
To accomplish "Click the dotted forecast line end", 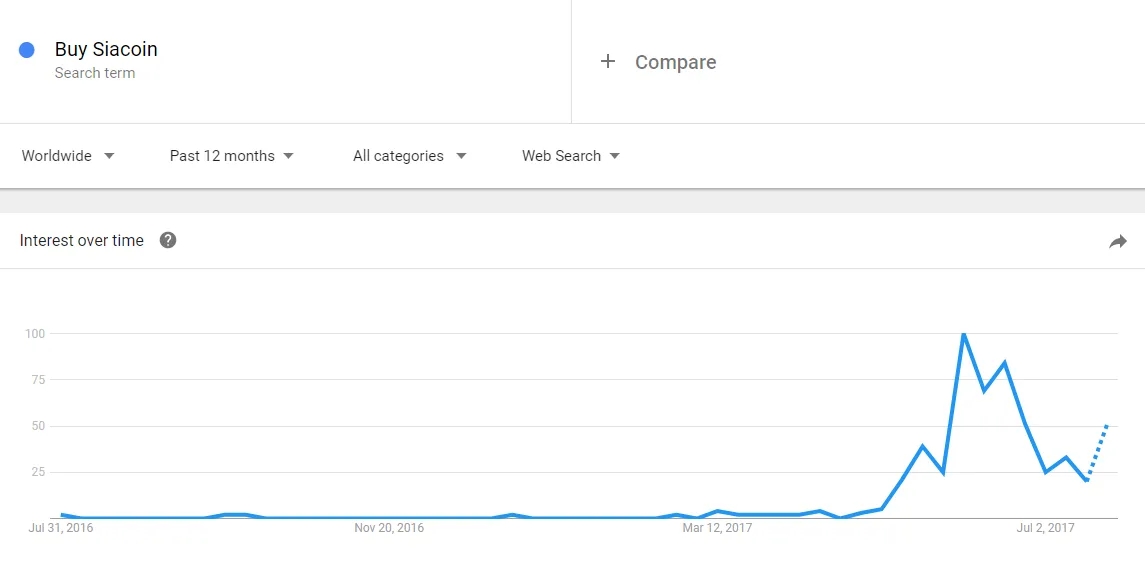I will click(1107, 425).
